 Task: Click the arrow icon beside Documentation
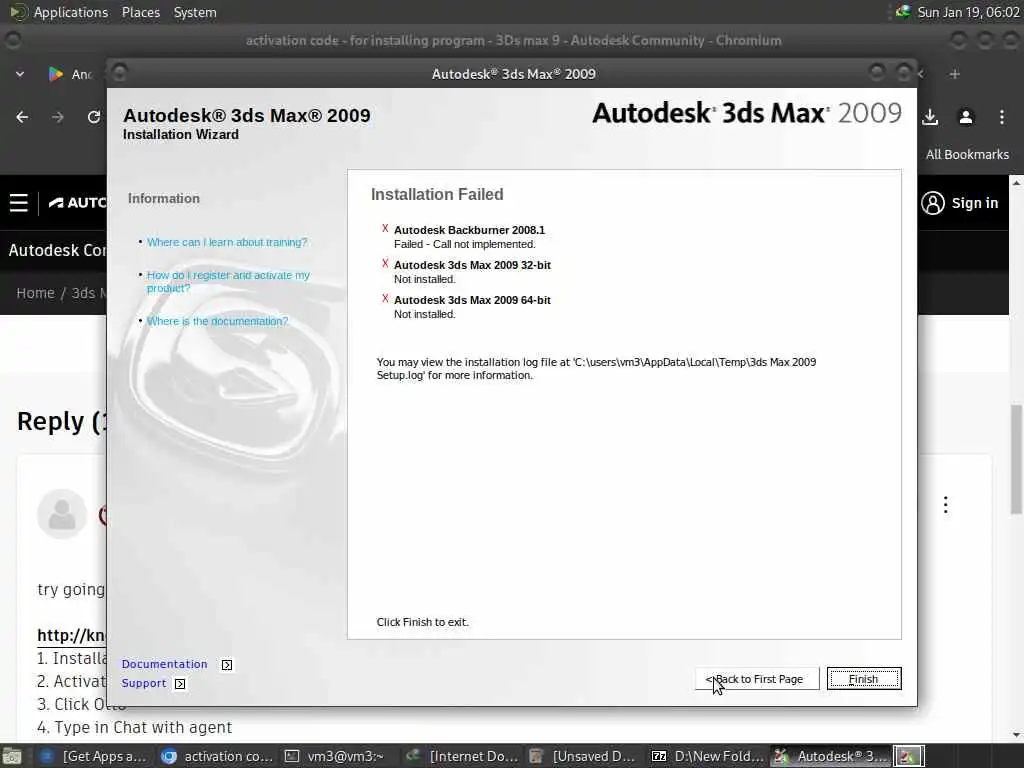[x=227, y=665]
